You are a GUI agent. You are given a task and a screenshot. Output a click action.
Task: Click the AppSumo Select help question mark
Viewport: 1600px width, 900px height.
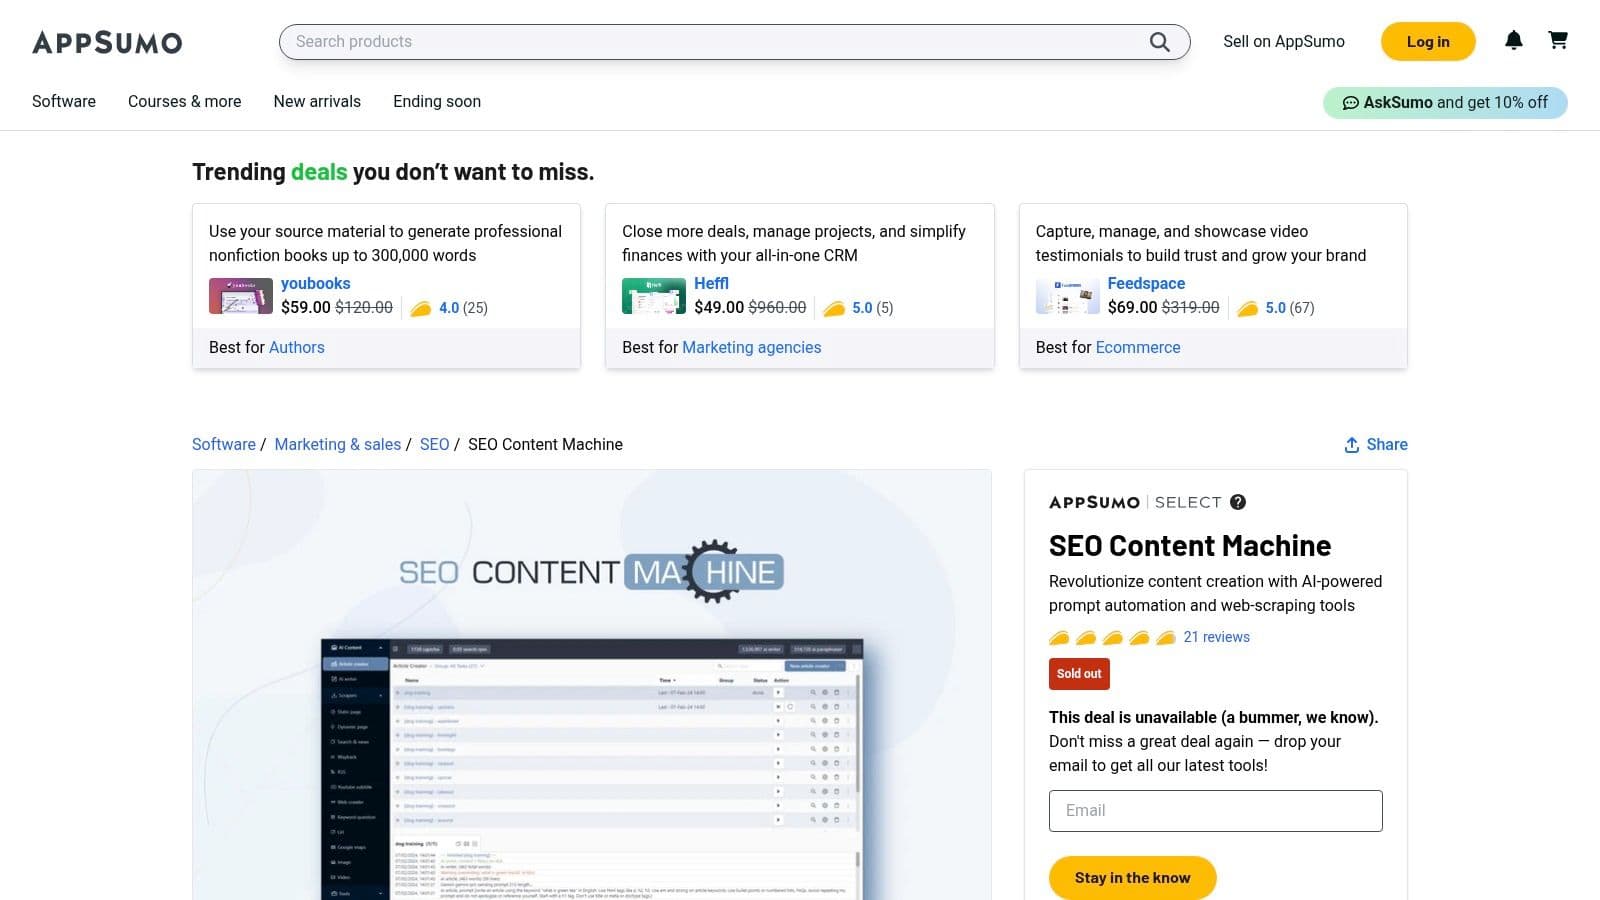pos(1238,502)
